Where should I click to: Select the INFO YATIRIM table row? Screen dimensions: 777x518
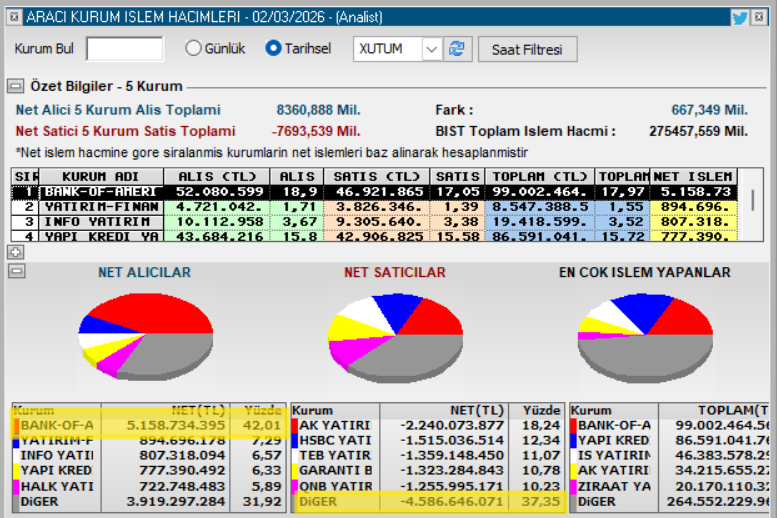tap(375, 222)
